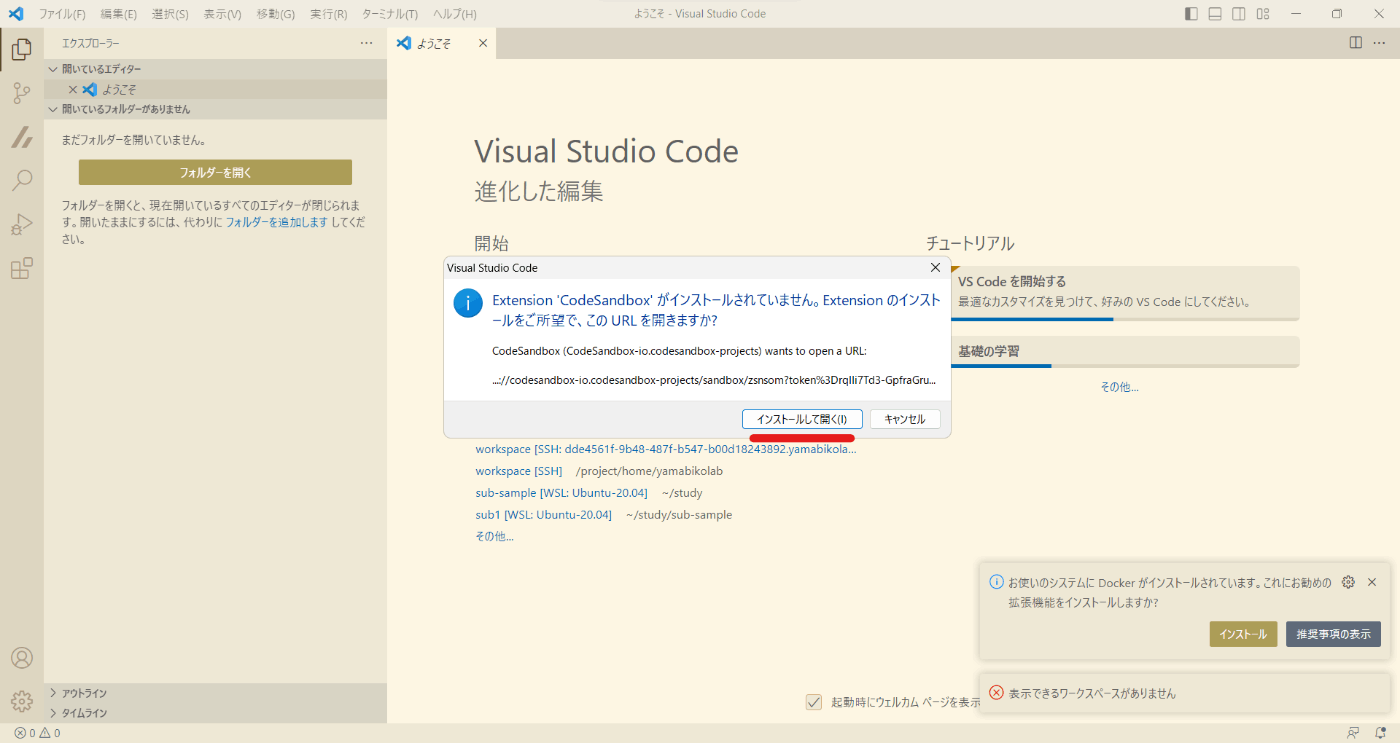
Task: Dismiss the Docker recommendation notification
Action: [1372, 582]
